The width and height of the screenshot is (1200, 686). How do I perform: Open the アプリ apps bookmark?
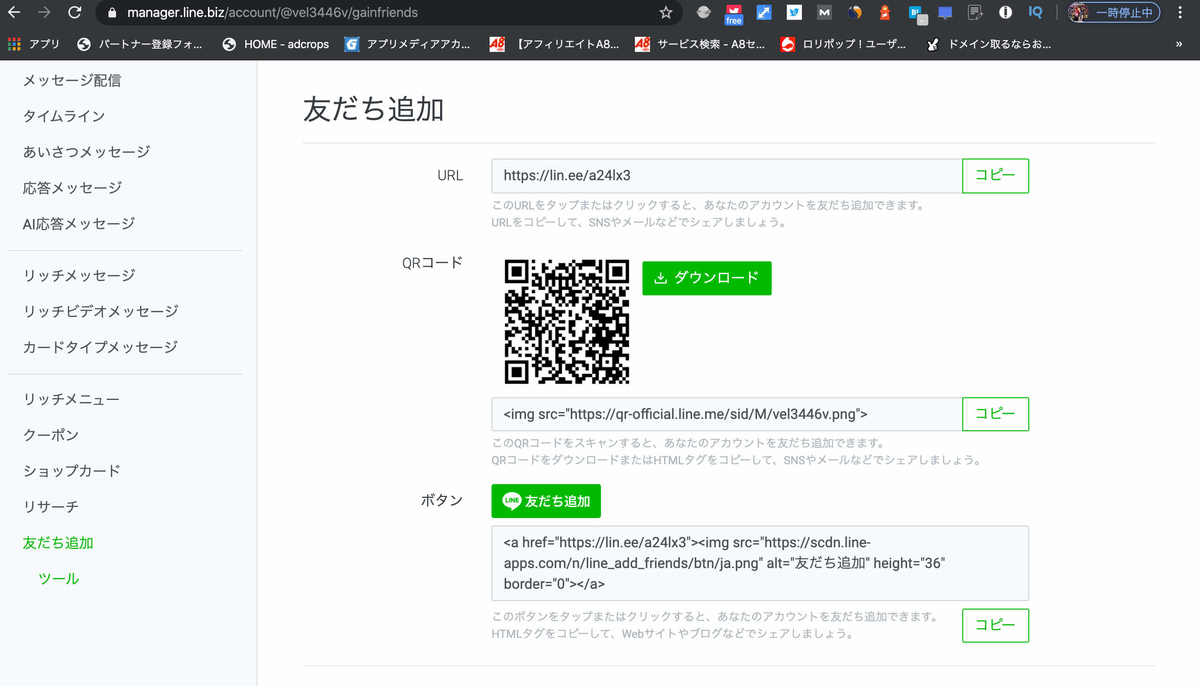click(x=34, y=44)
